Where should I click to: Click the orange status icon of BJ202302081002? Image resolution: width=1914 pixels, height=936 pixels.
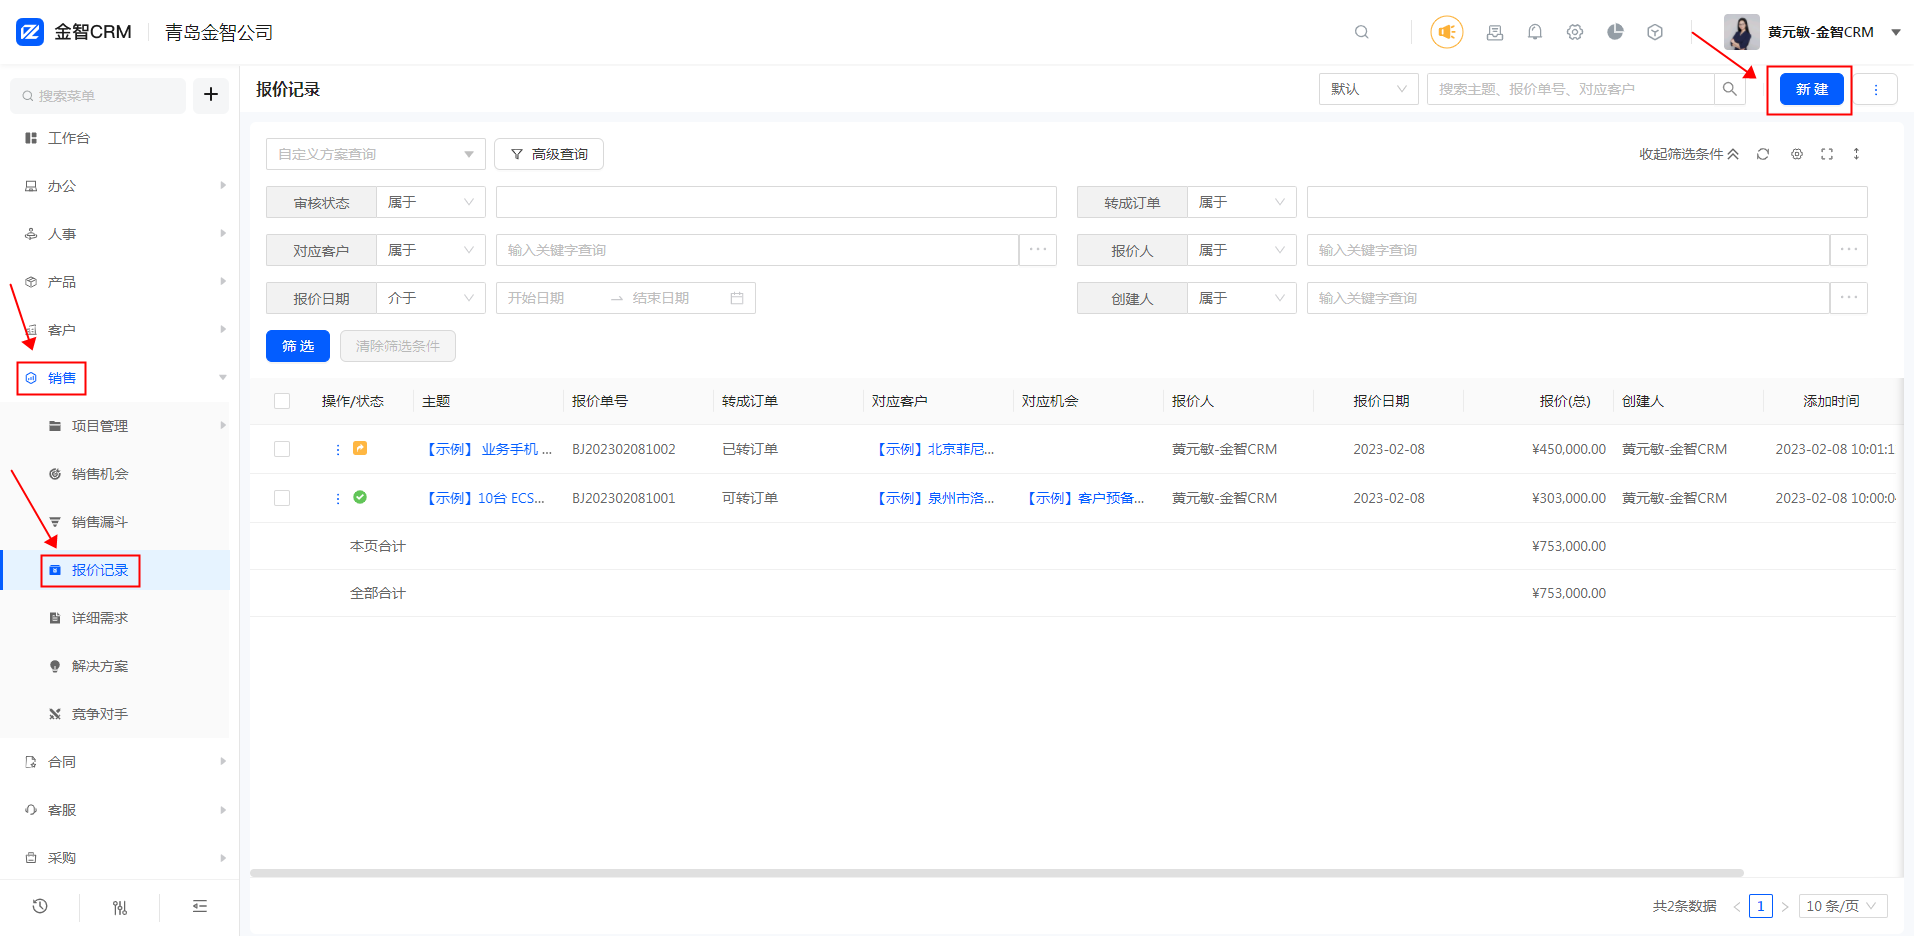pos(360,449)
